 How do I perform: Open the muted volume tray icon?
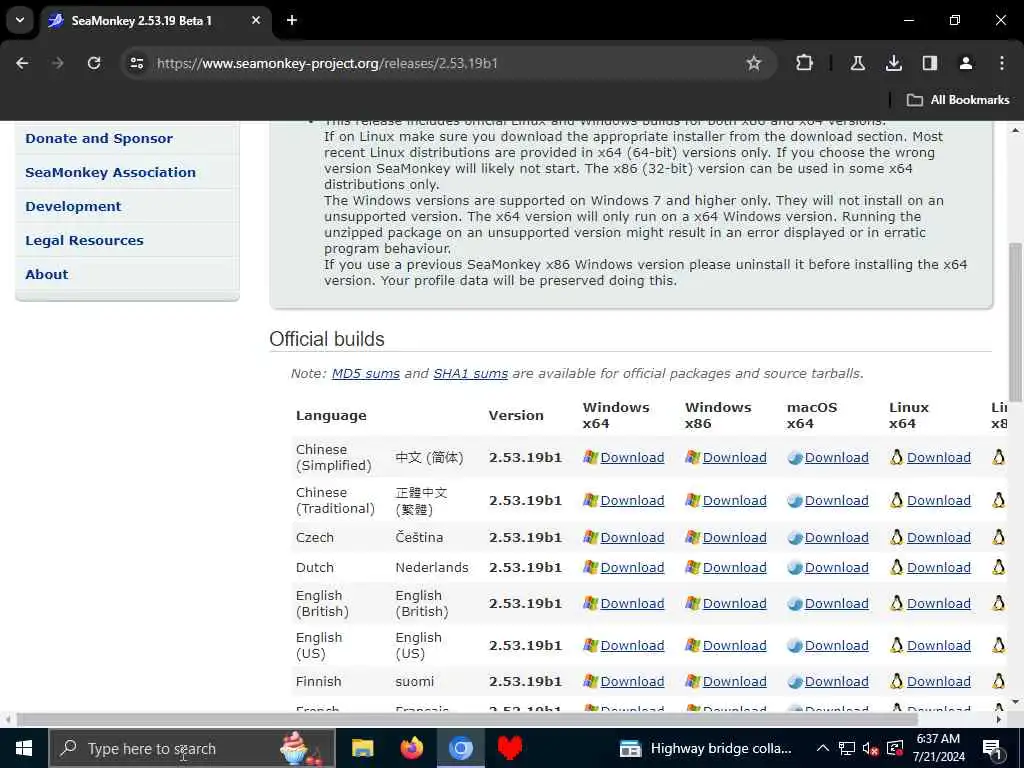[871, 748]
